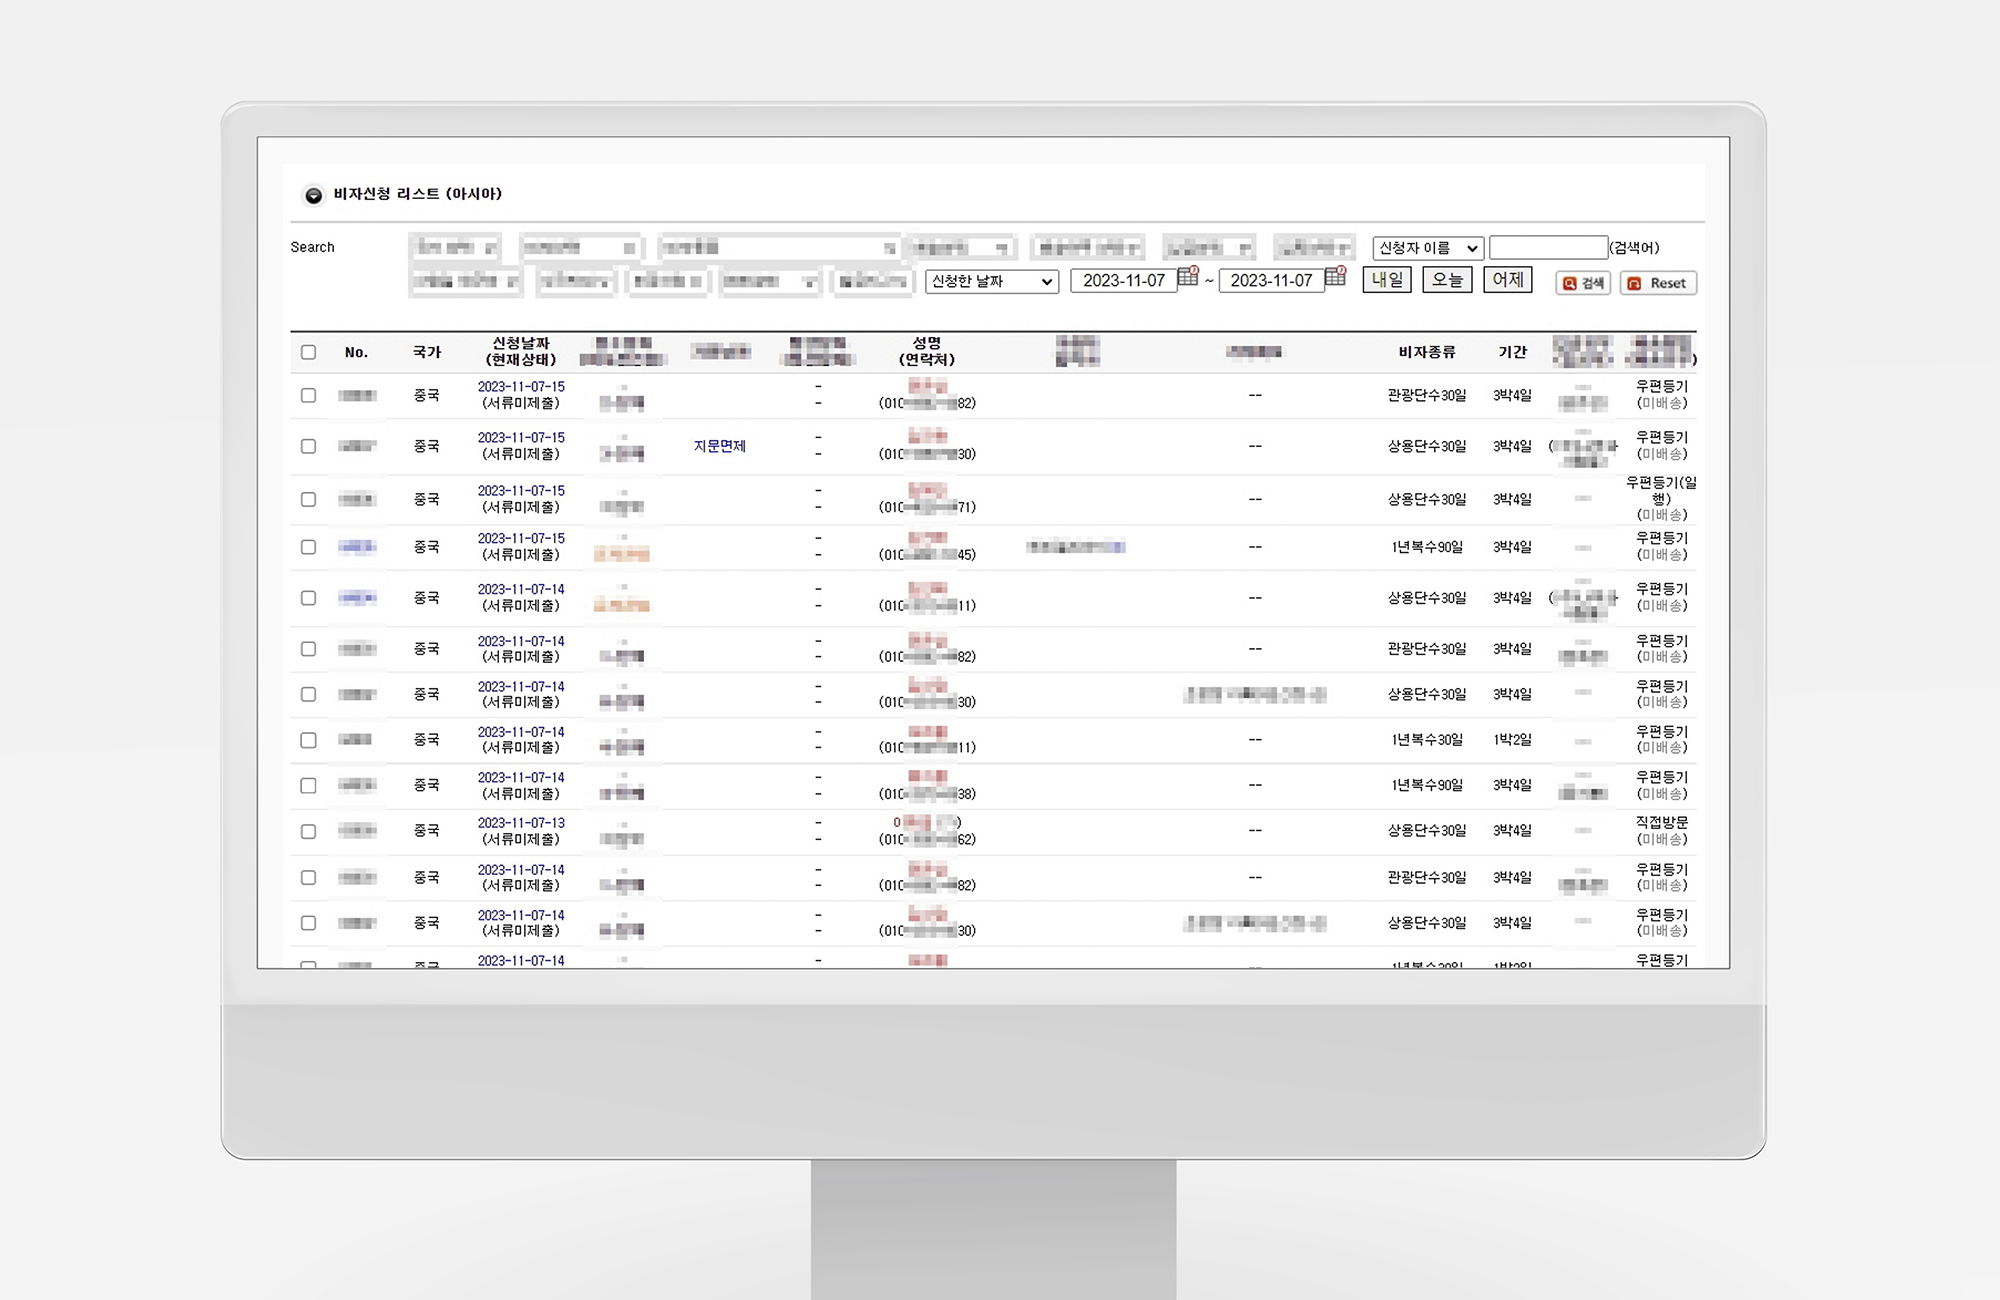Click the 신청날짜 (현재상태) column header
The width and height of the screenshot is (2000, 1300).
tap(521, 351)
